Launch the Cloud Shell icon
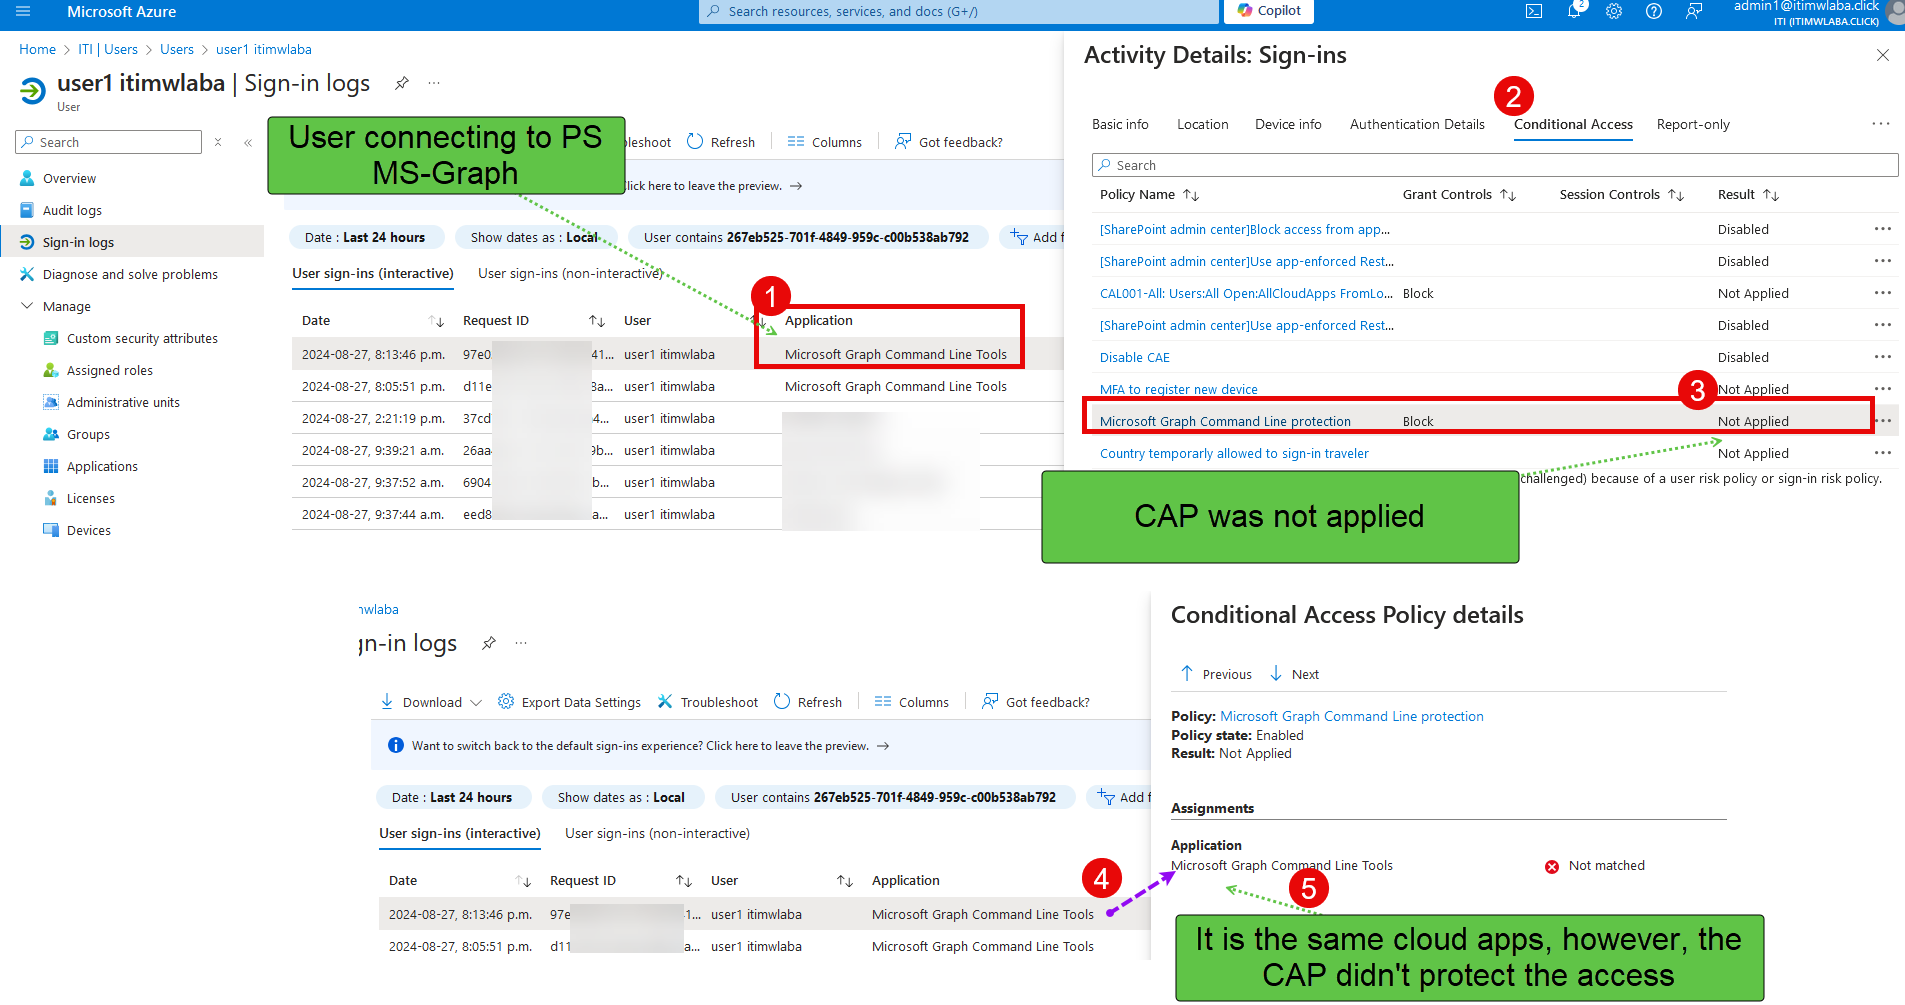This screenshot has height=1005, width=1905. [x=1533, y=13]
